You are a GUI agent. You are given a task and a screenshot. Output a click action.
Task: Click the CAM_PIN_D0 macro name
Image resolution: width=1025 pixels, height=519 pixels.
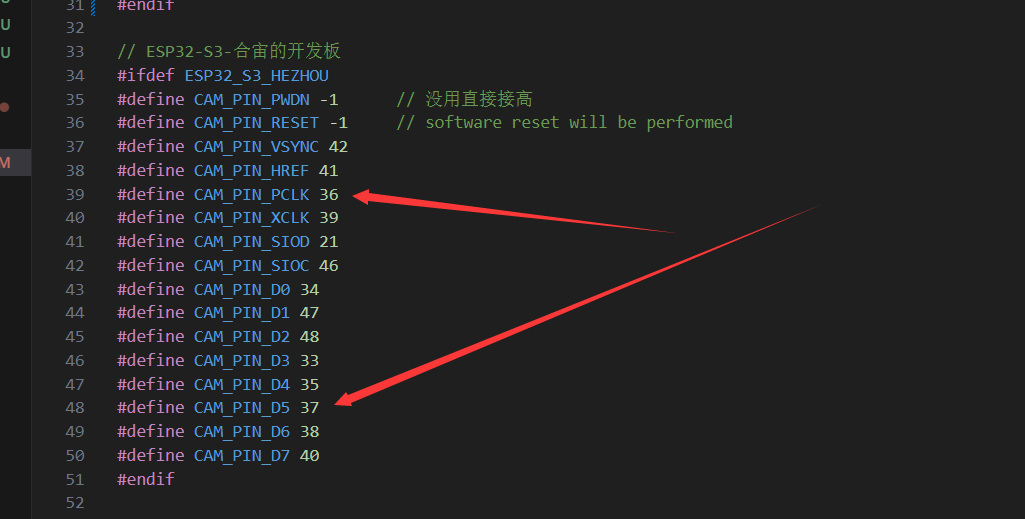[x=242, y=289]
